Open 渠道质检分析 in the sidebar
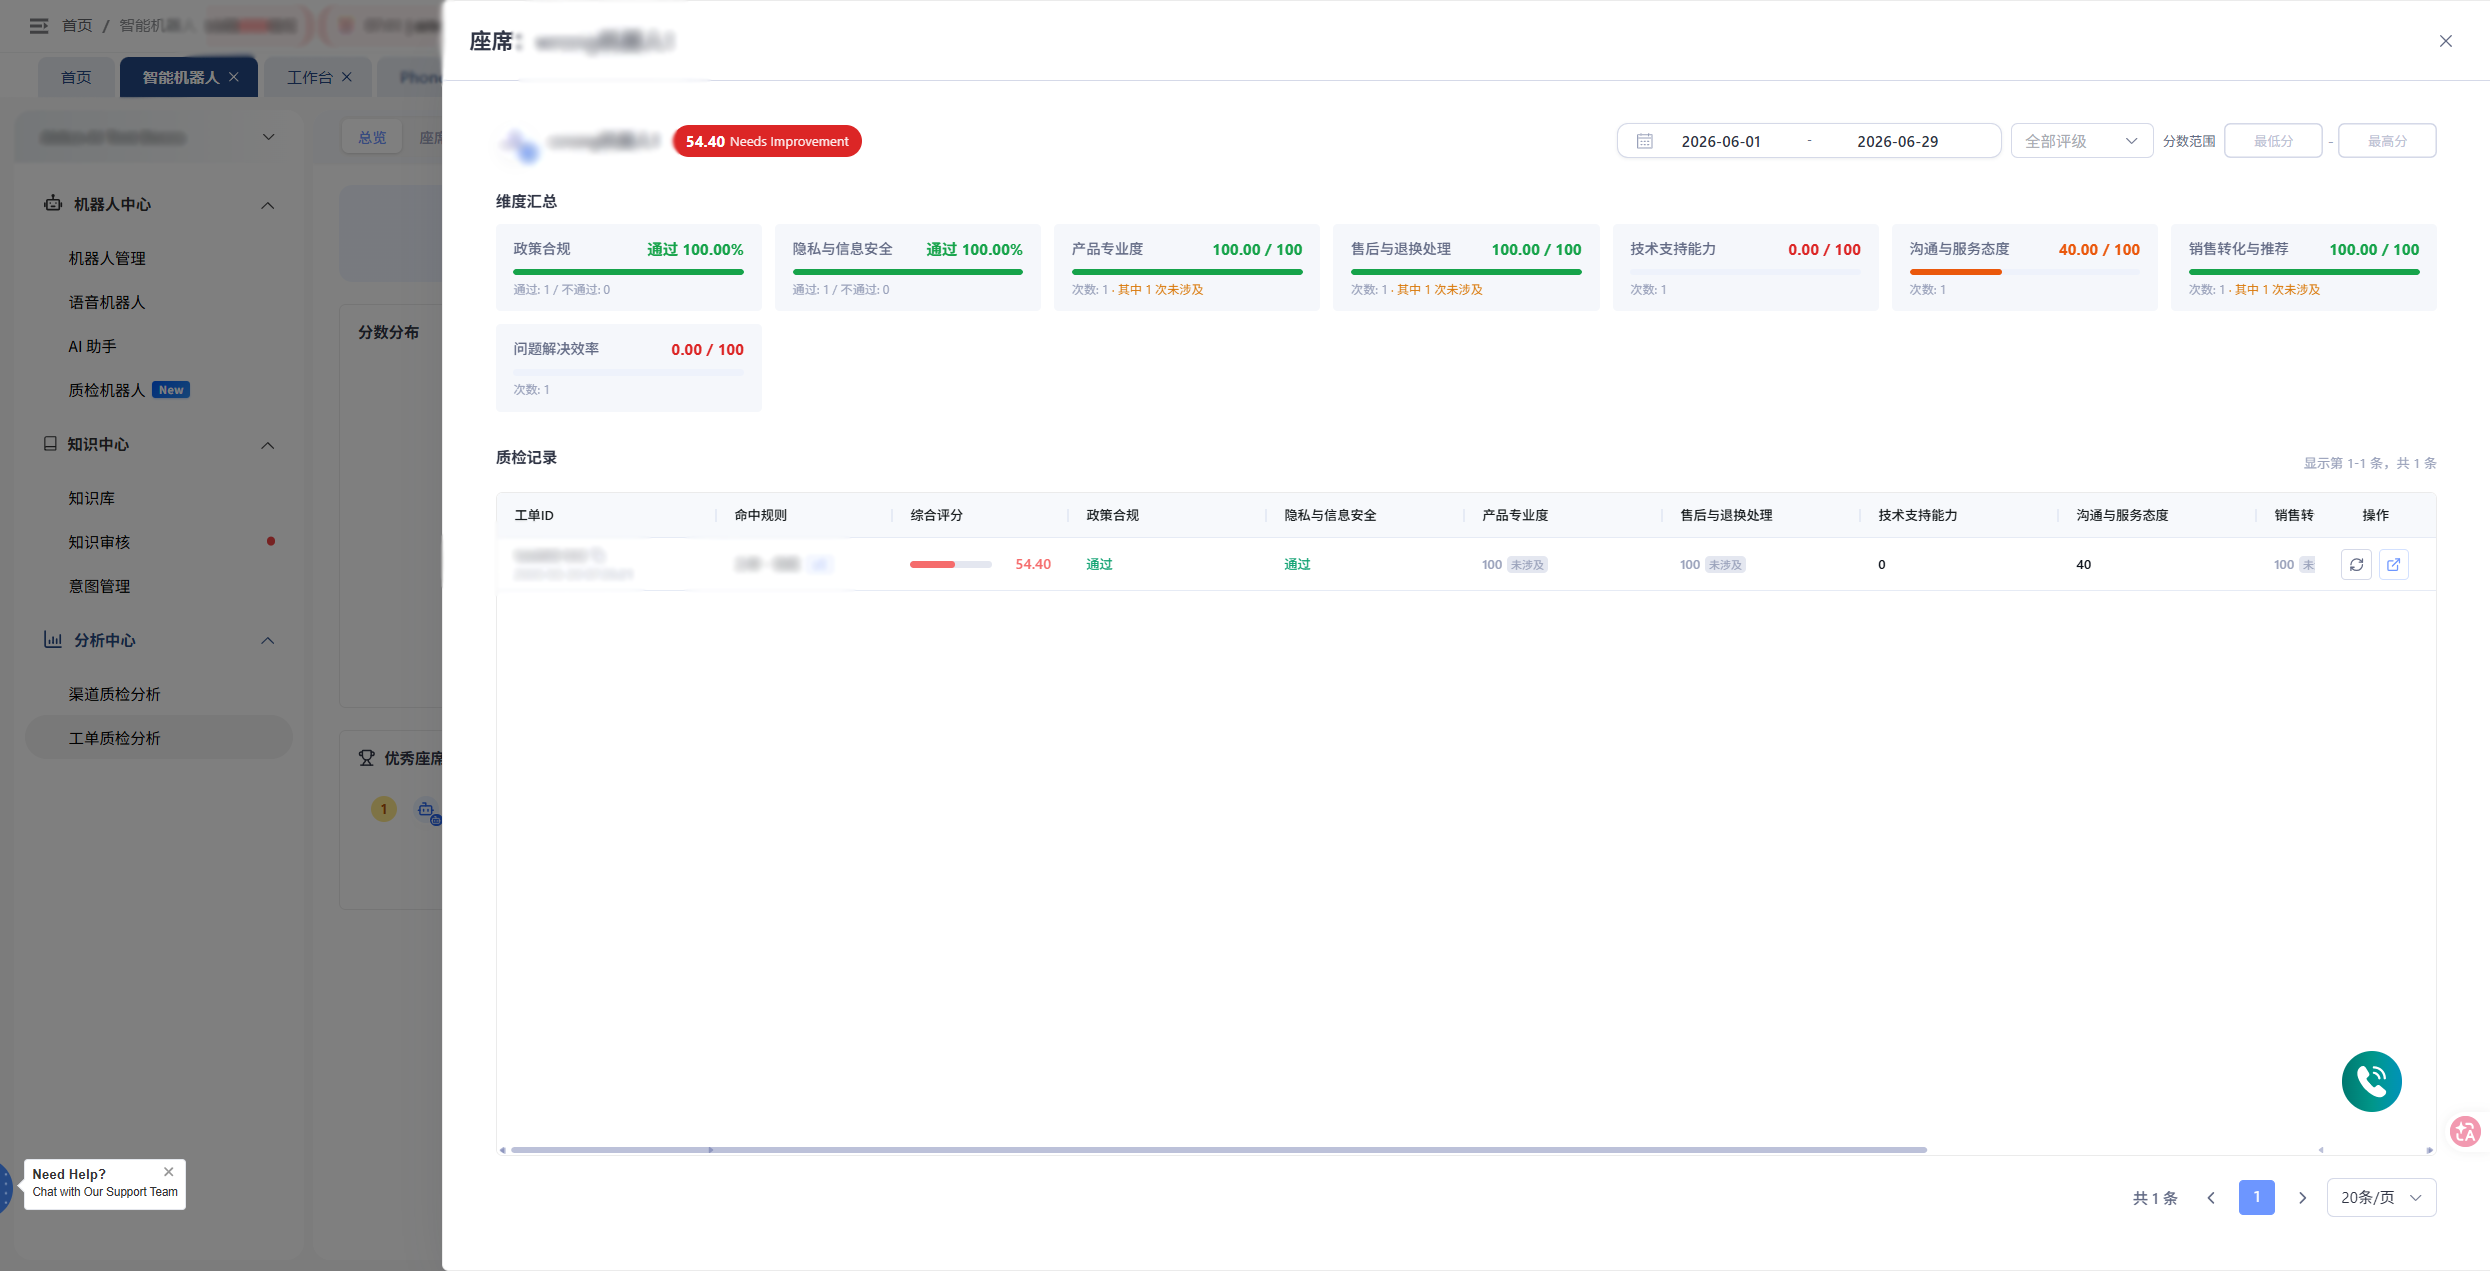2490x1271 pixels. pyautogui.click(x=114, y=694)
